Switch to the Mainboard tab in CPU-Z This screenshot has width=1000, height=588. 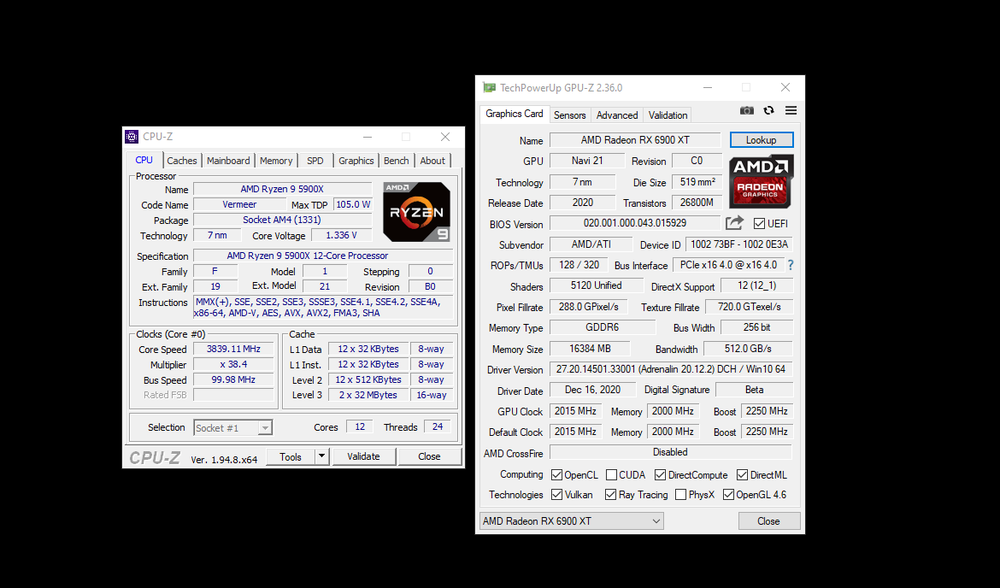[228, 160]
